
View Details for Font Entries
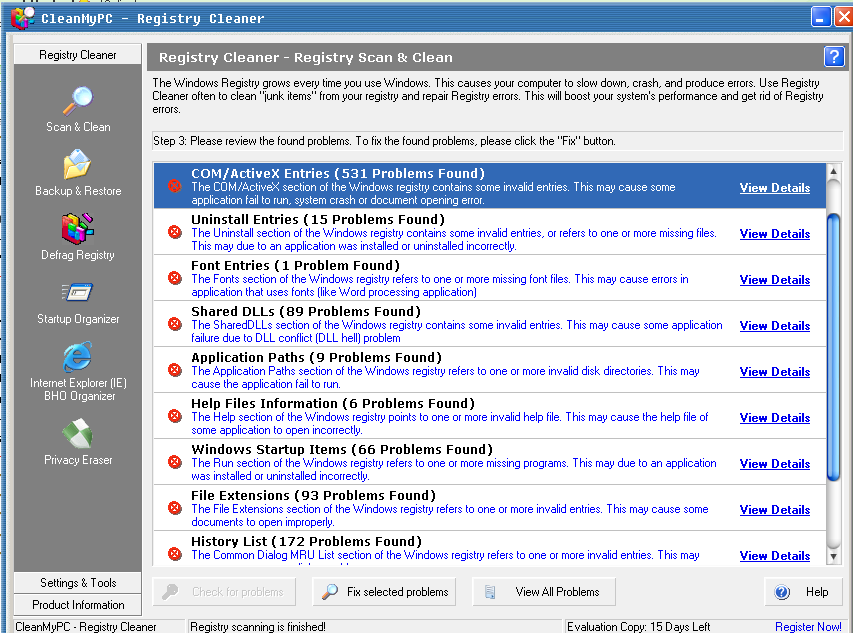tap(775, 280)
